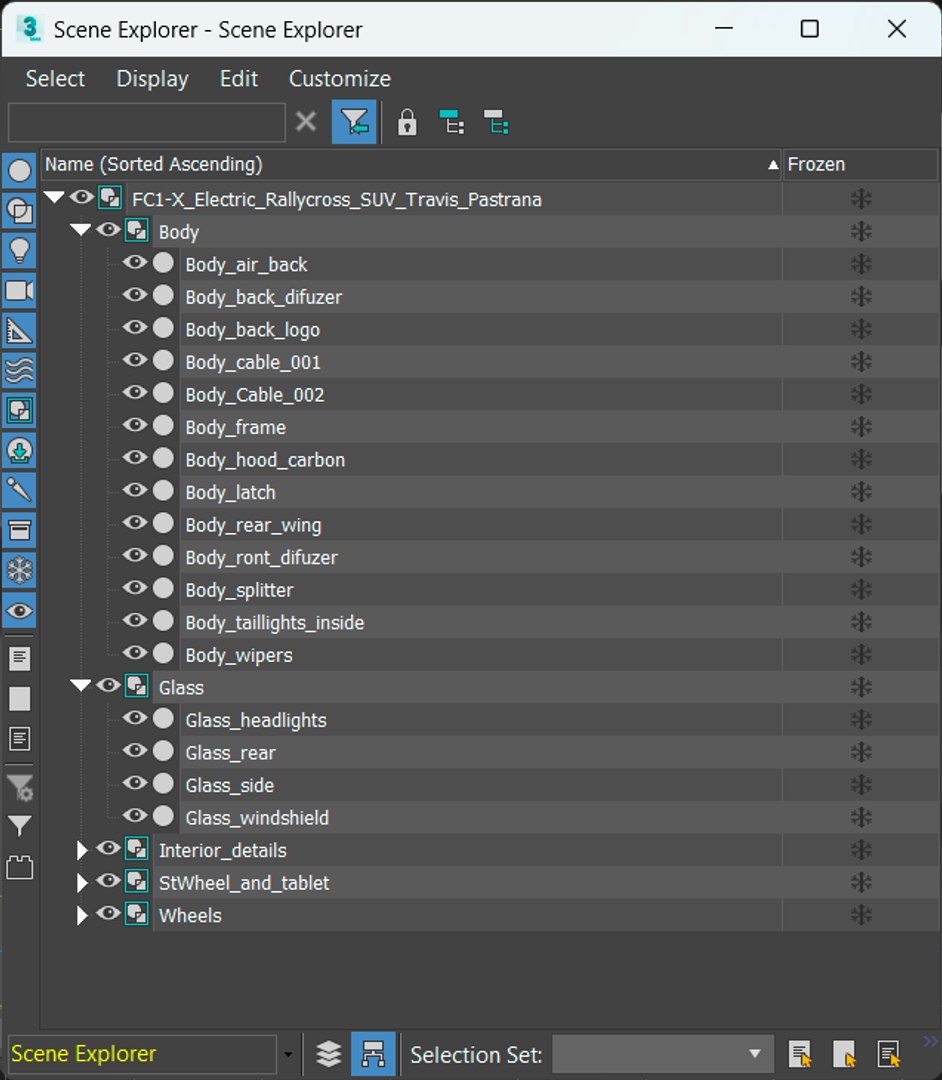Collapse the Glass group
Image resolution: width=942 pixels, height=1080 pixels.
[x=81, y=686]
